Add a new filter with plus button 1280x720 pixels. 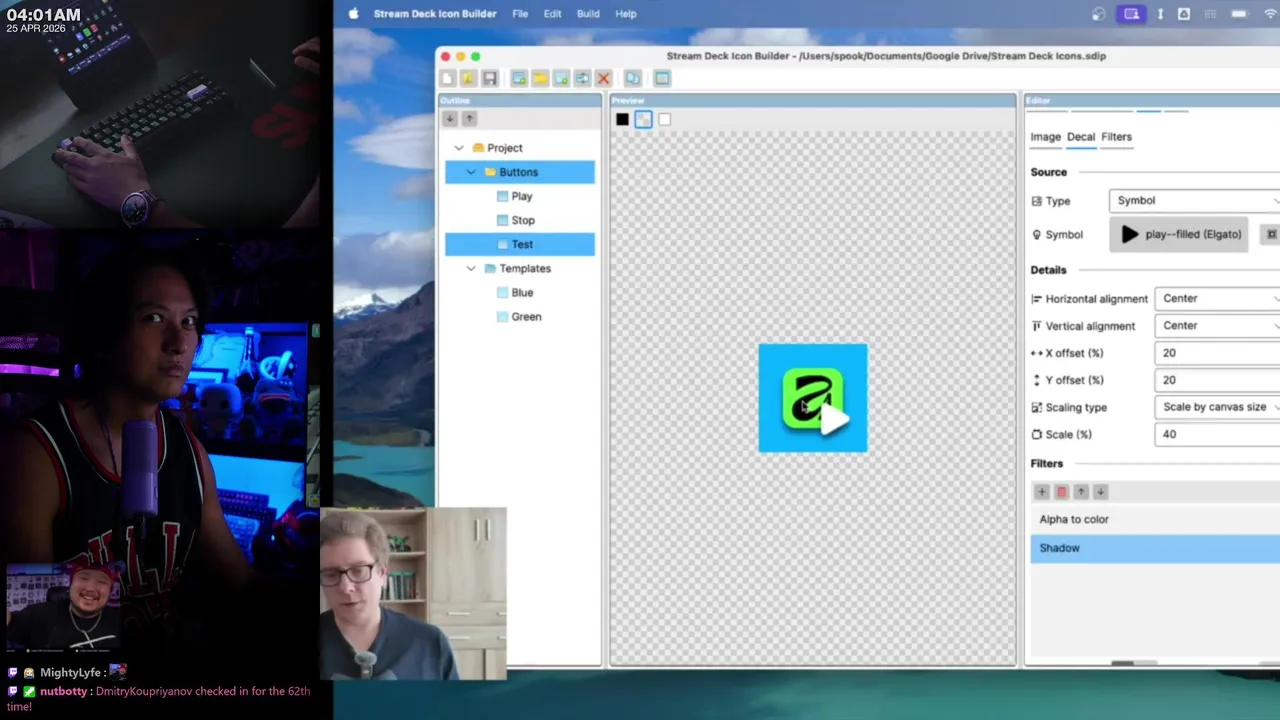(x=1041, y=492)
